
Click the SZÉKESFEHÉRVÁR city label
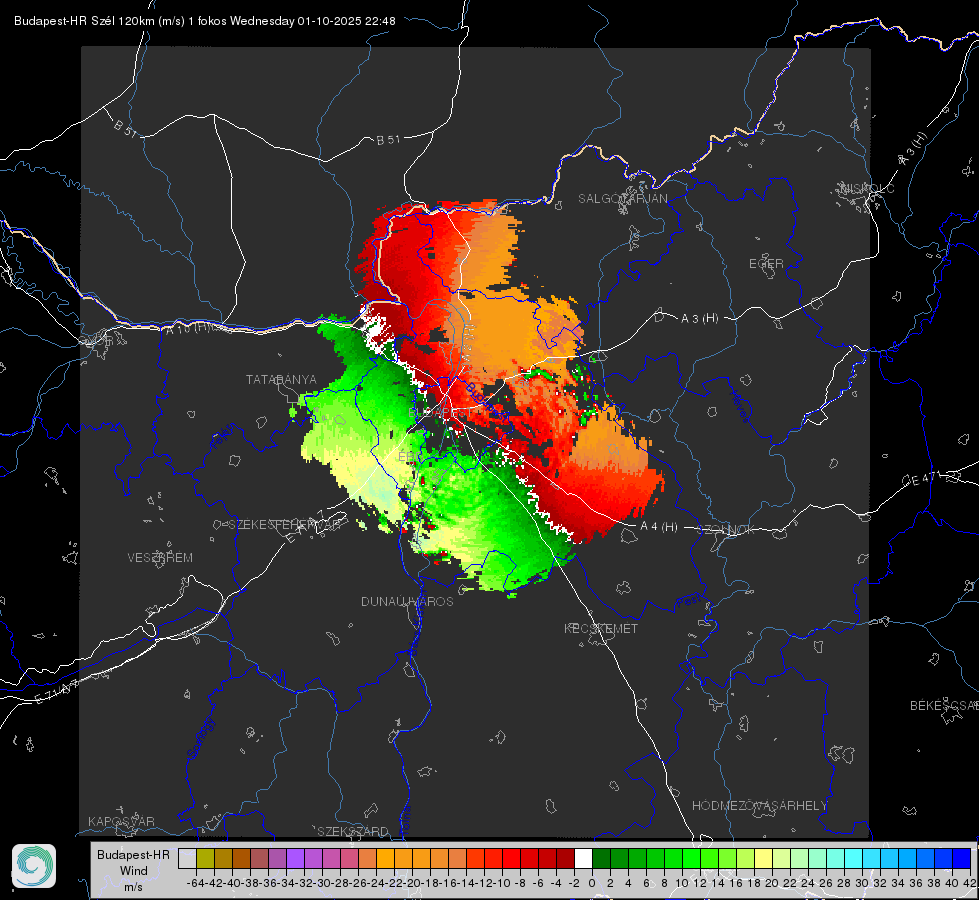pos(285,525)
